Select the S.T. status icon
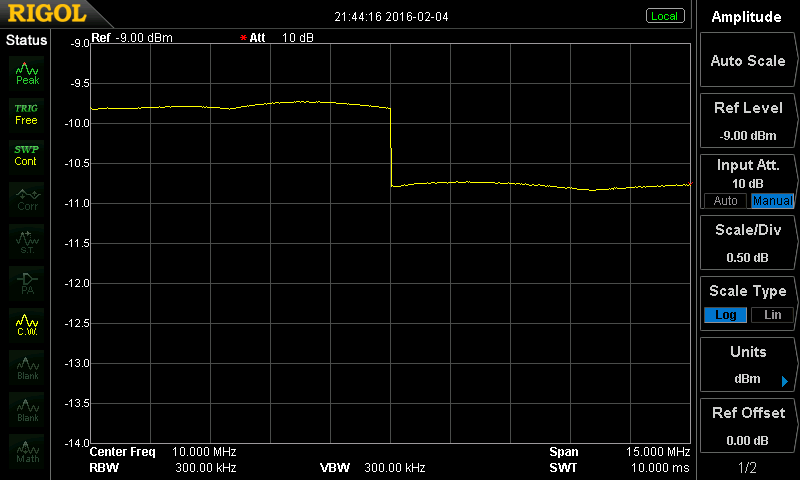This screenshot has width=800, height=480. pyautogui.click(x=27, y=241)
